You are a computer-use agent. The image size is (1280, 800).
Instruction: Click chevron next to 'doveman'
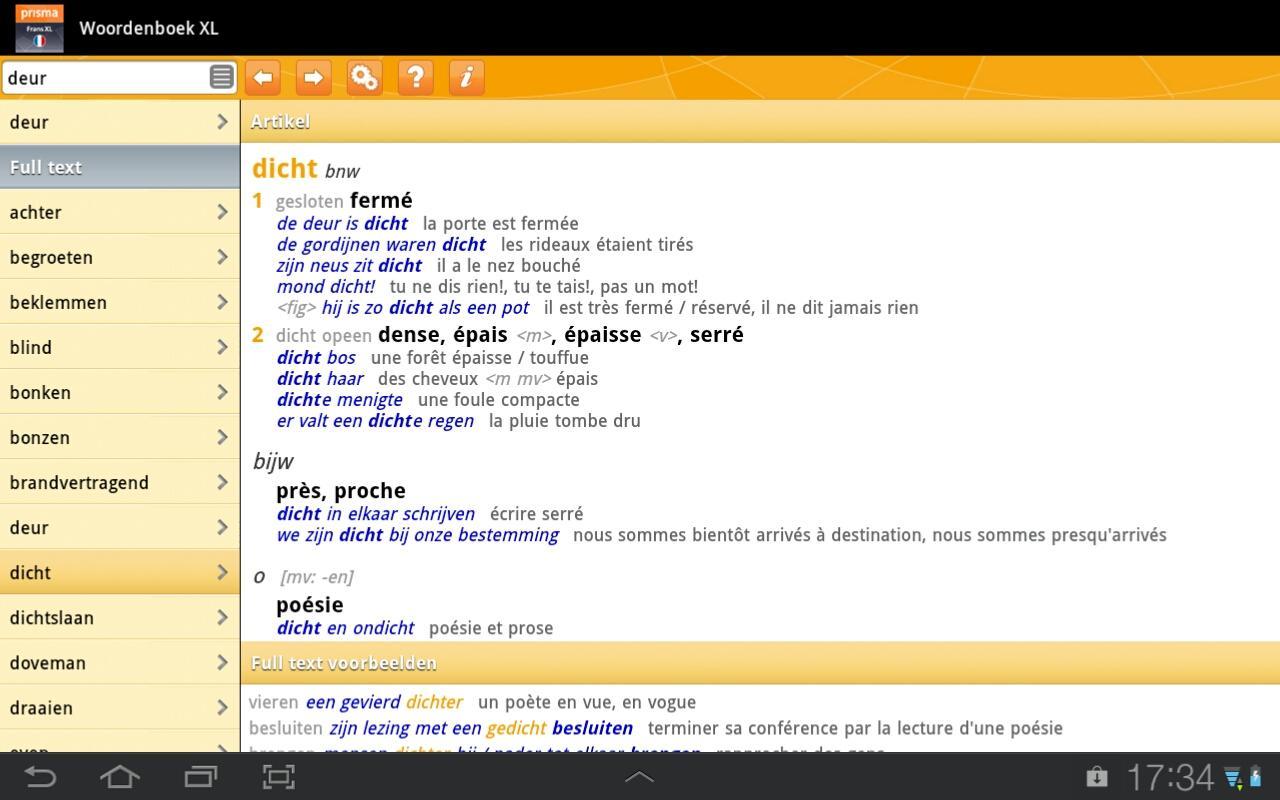pyautogui.click(x=222, y=662)
